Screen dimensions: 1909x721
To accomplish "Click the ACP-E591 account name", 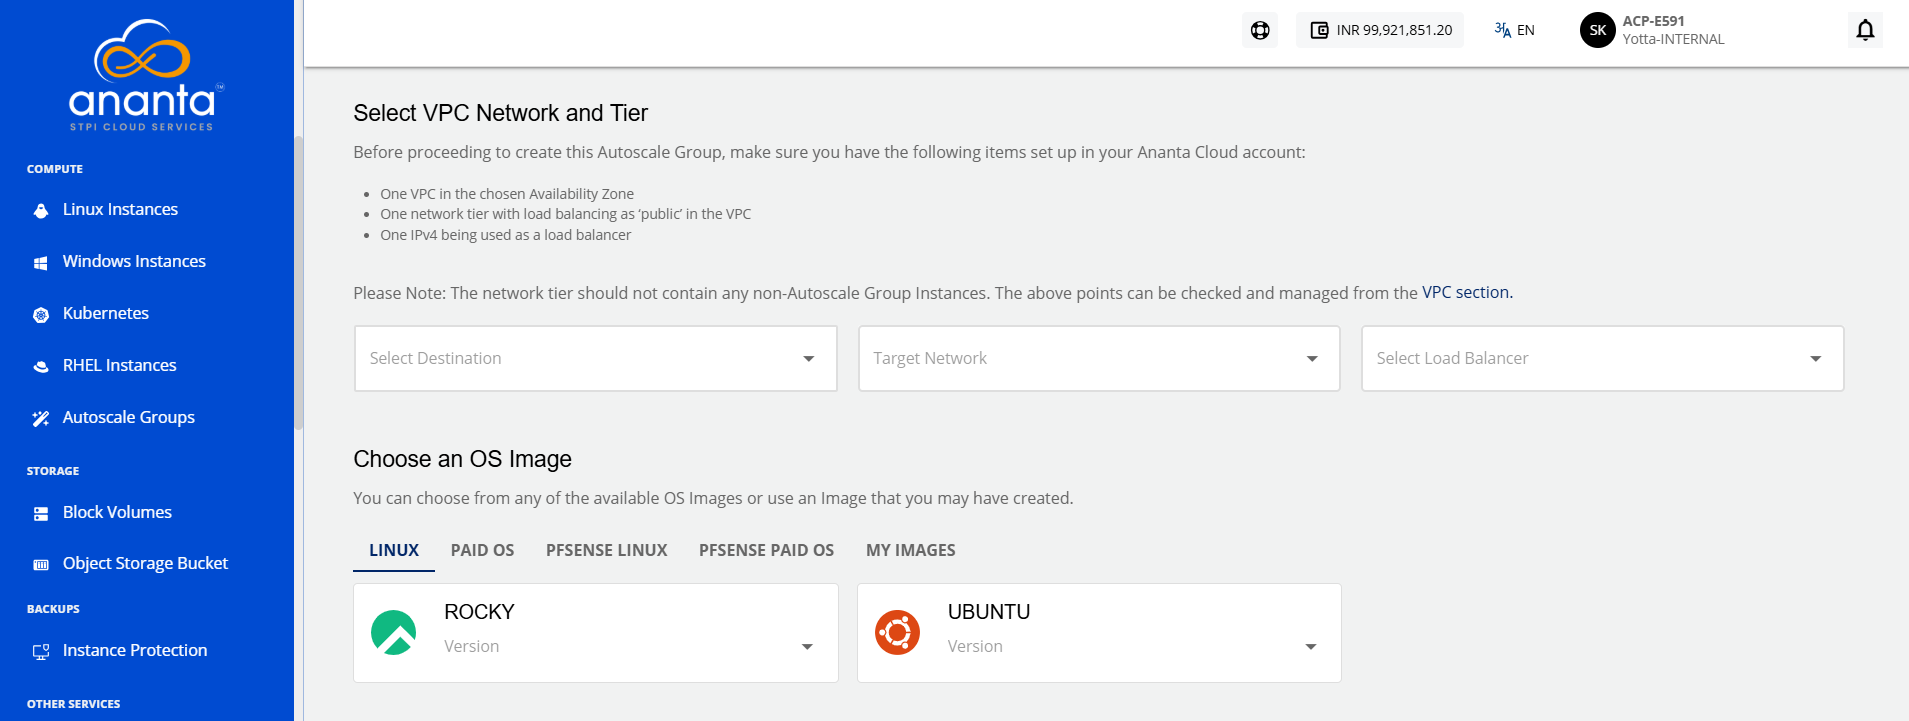I will click(1654, 21).
